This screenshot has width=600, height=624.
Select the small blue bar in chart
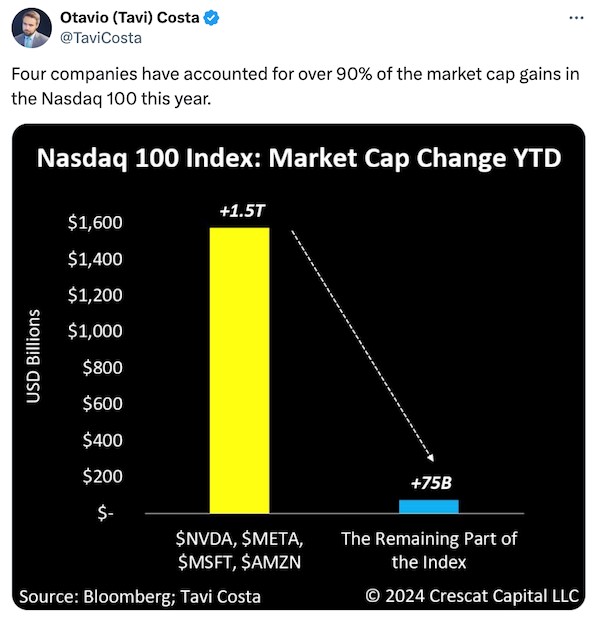(429, 507)
